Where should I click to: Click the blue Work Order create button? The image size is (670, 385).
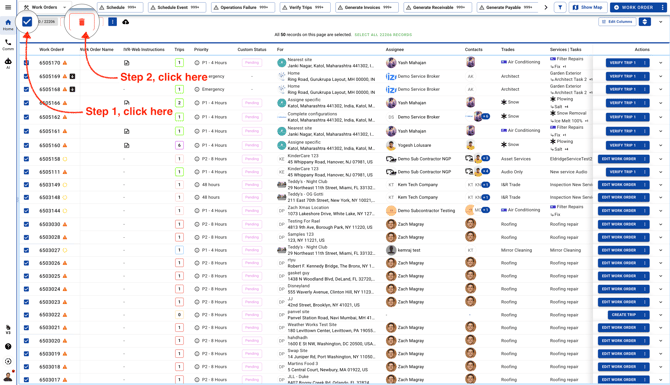(634, 7)
